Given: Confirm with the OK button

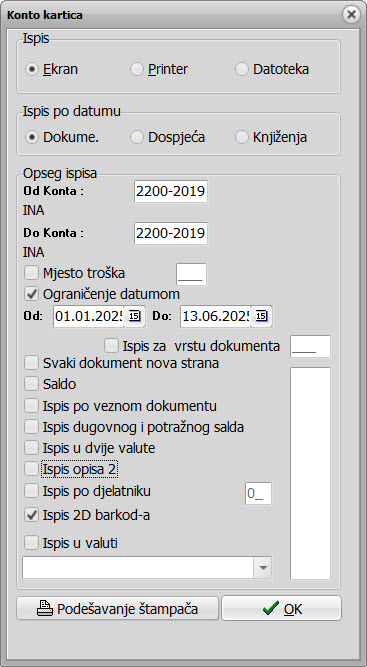Looking at the screenshot, I should point(282,609).
